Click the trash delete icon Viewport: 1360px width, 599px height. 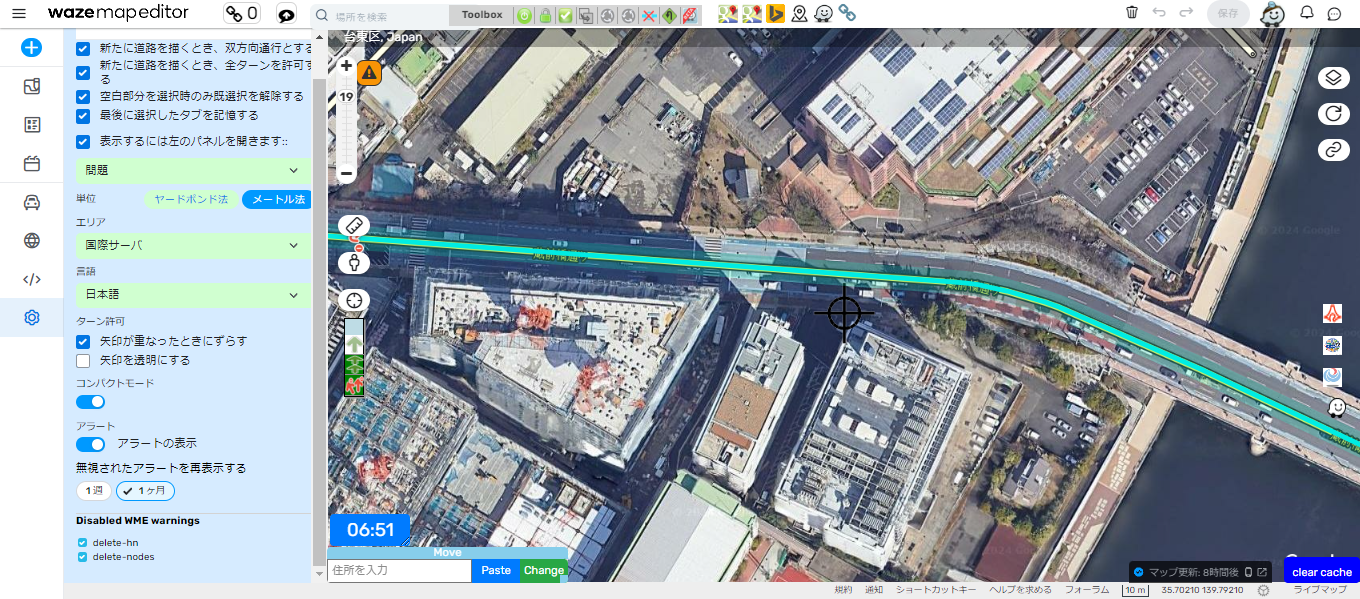point(1131,13)
